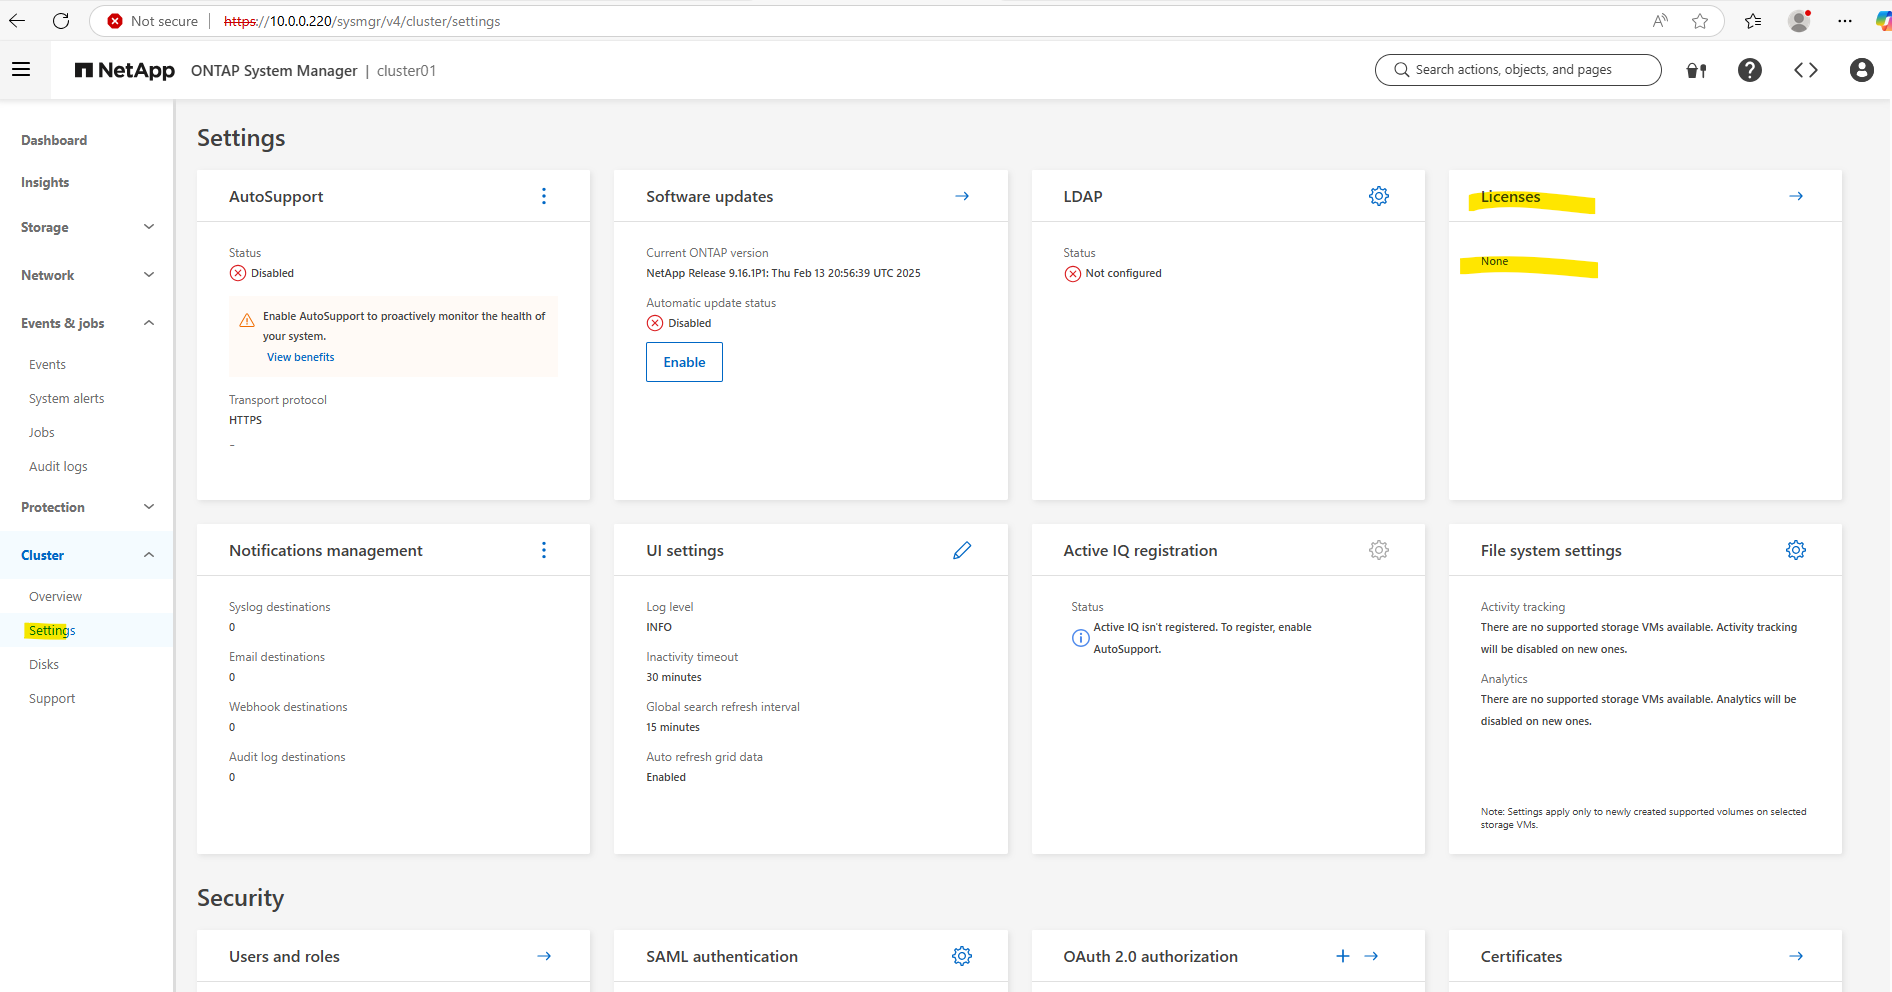Expand the Network menu chevron
1892x992 pixels.
pos(149,275)
